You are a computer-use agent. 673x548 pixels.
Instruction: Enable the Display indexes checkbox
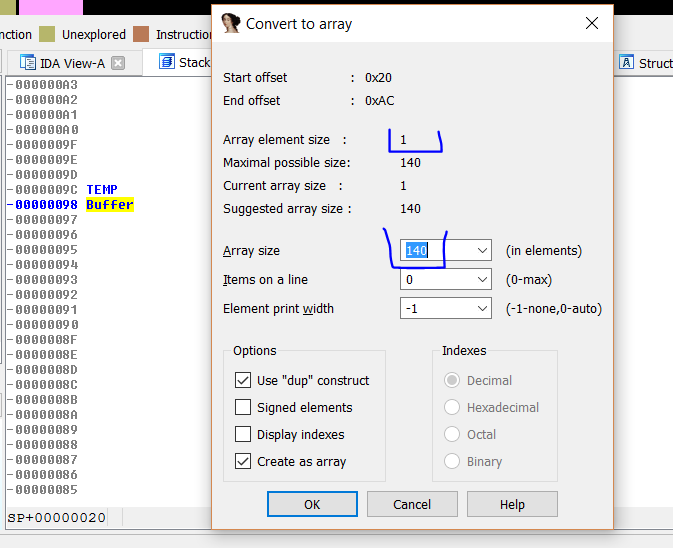click(x=243, y=434)
